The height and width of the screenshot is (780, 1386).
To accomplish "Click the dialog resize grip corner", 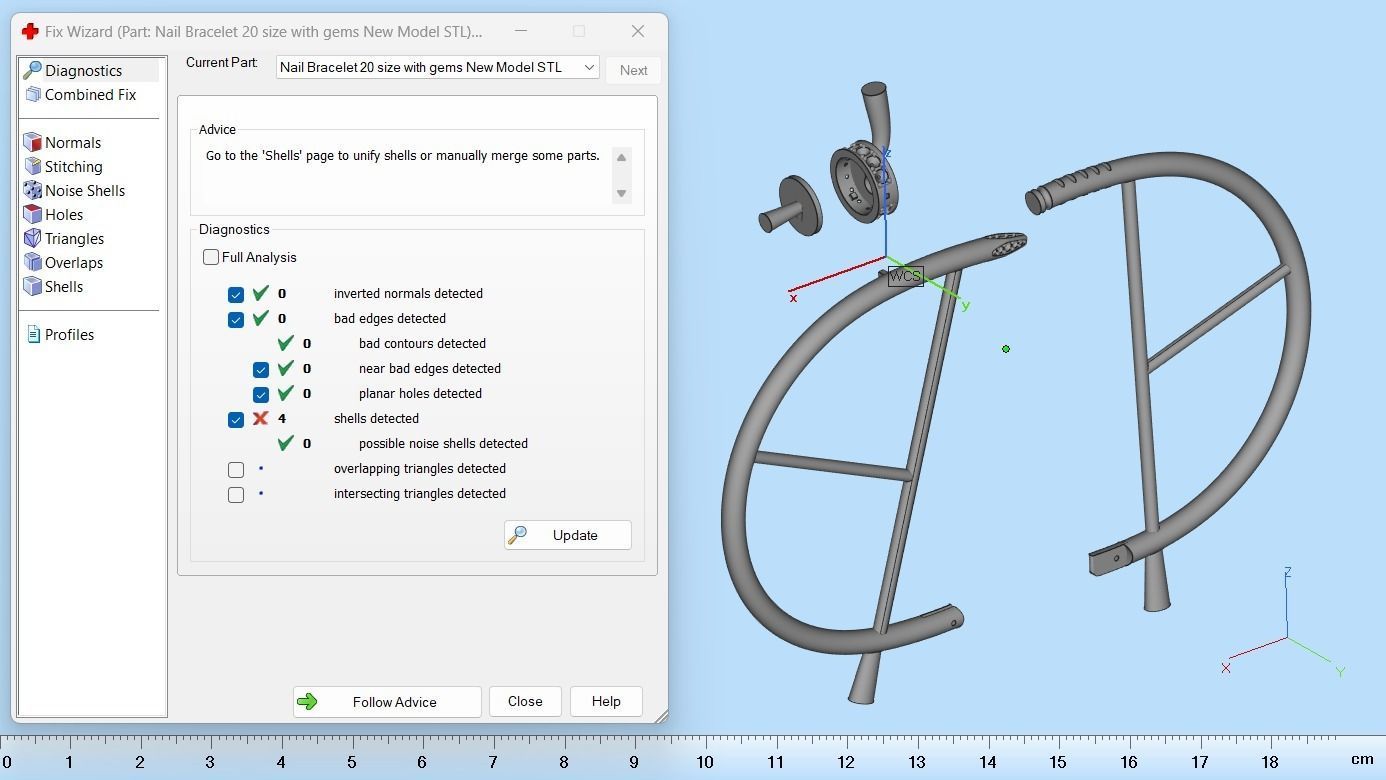I will point(661,716).
